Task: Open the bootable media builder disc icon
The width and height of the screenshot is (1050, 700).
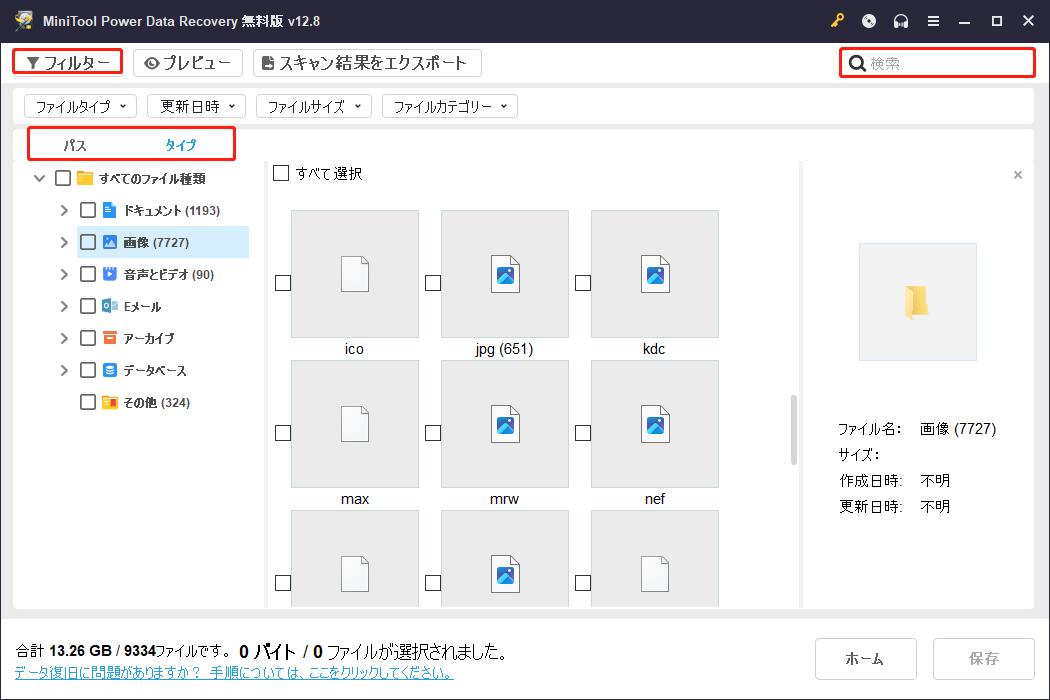Action: (868, 20)
